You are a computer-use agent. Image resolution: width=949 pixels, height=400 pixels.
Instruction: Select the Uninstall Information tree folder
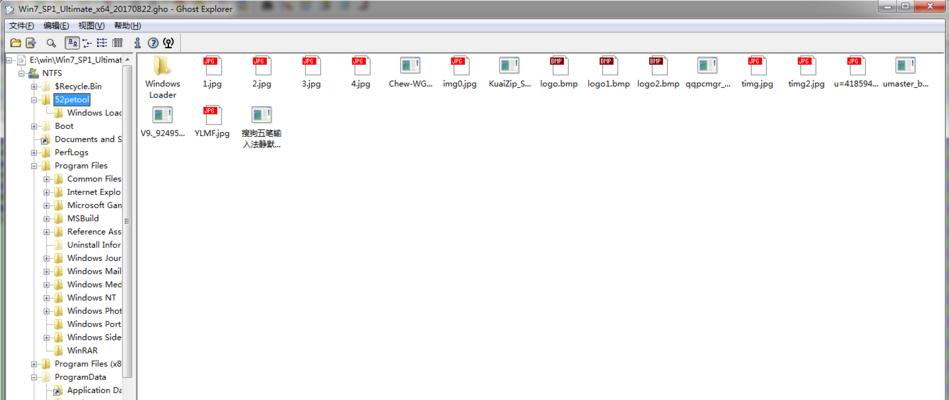click(94, 245)
